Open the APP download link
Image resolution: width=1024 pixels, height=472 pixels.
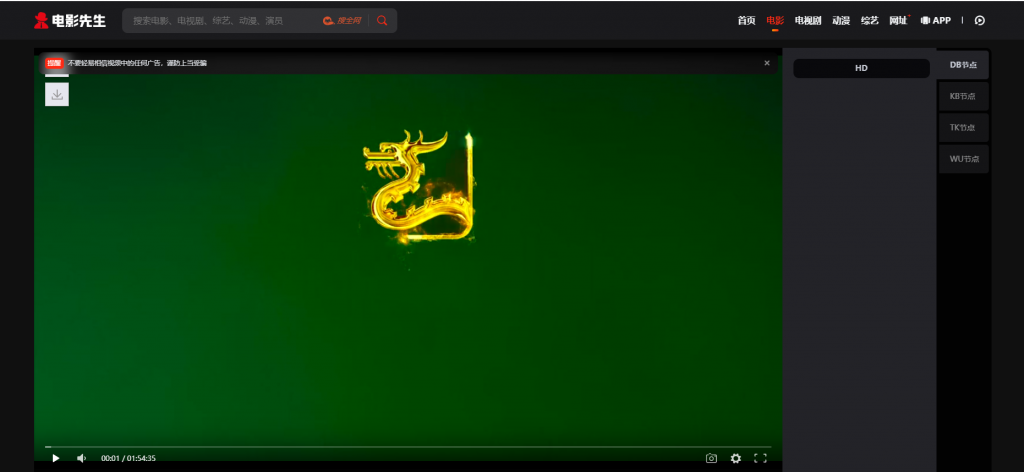(x=936, y=21)
